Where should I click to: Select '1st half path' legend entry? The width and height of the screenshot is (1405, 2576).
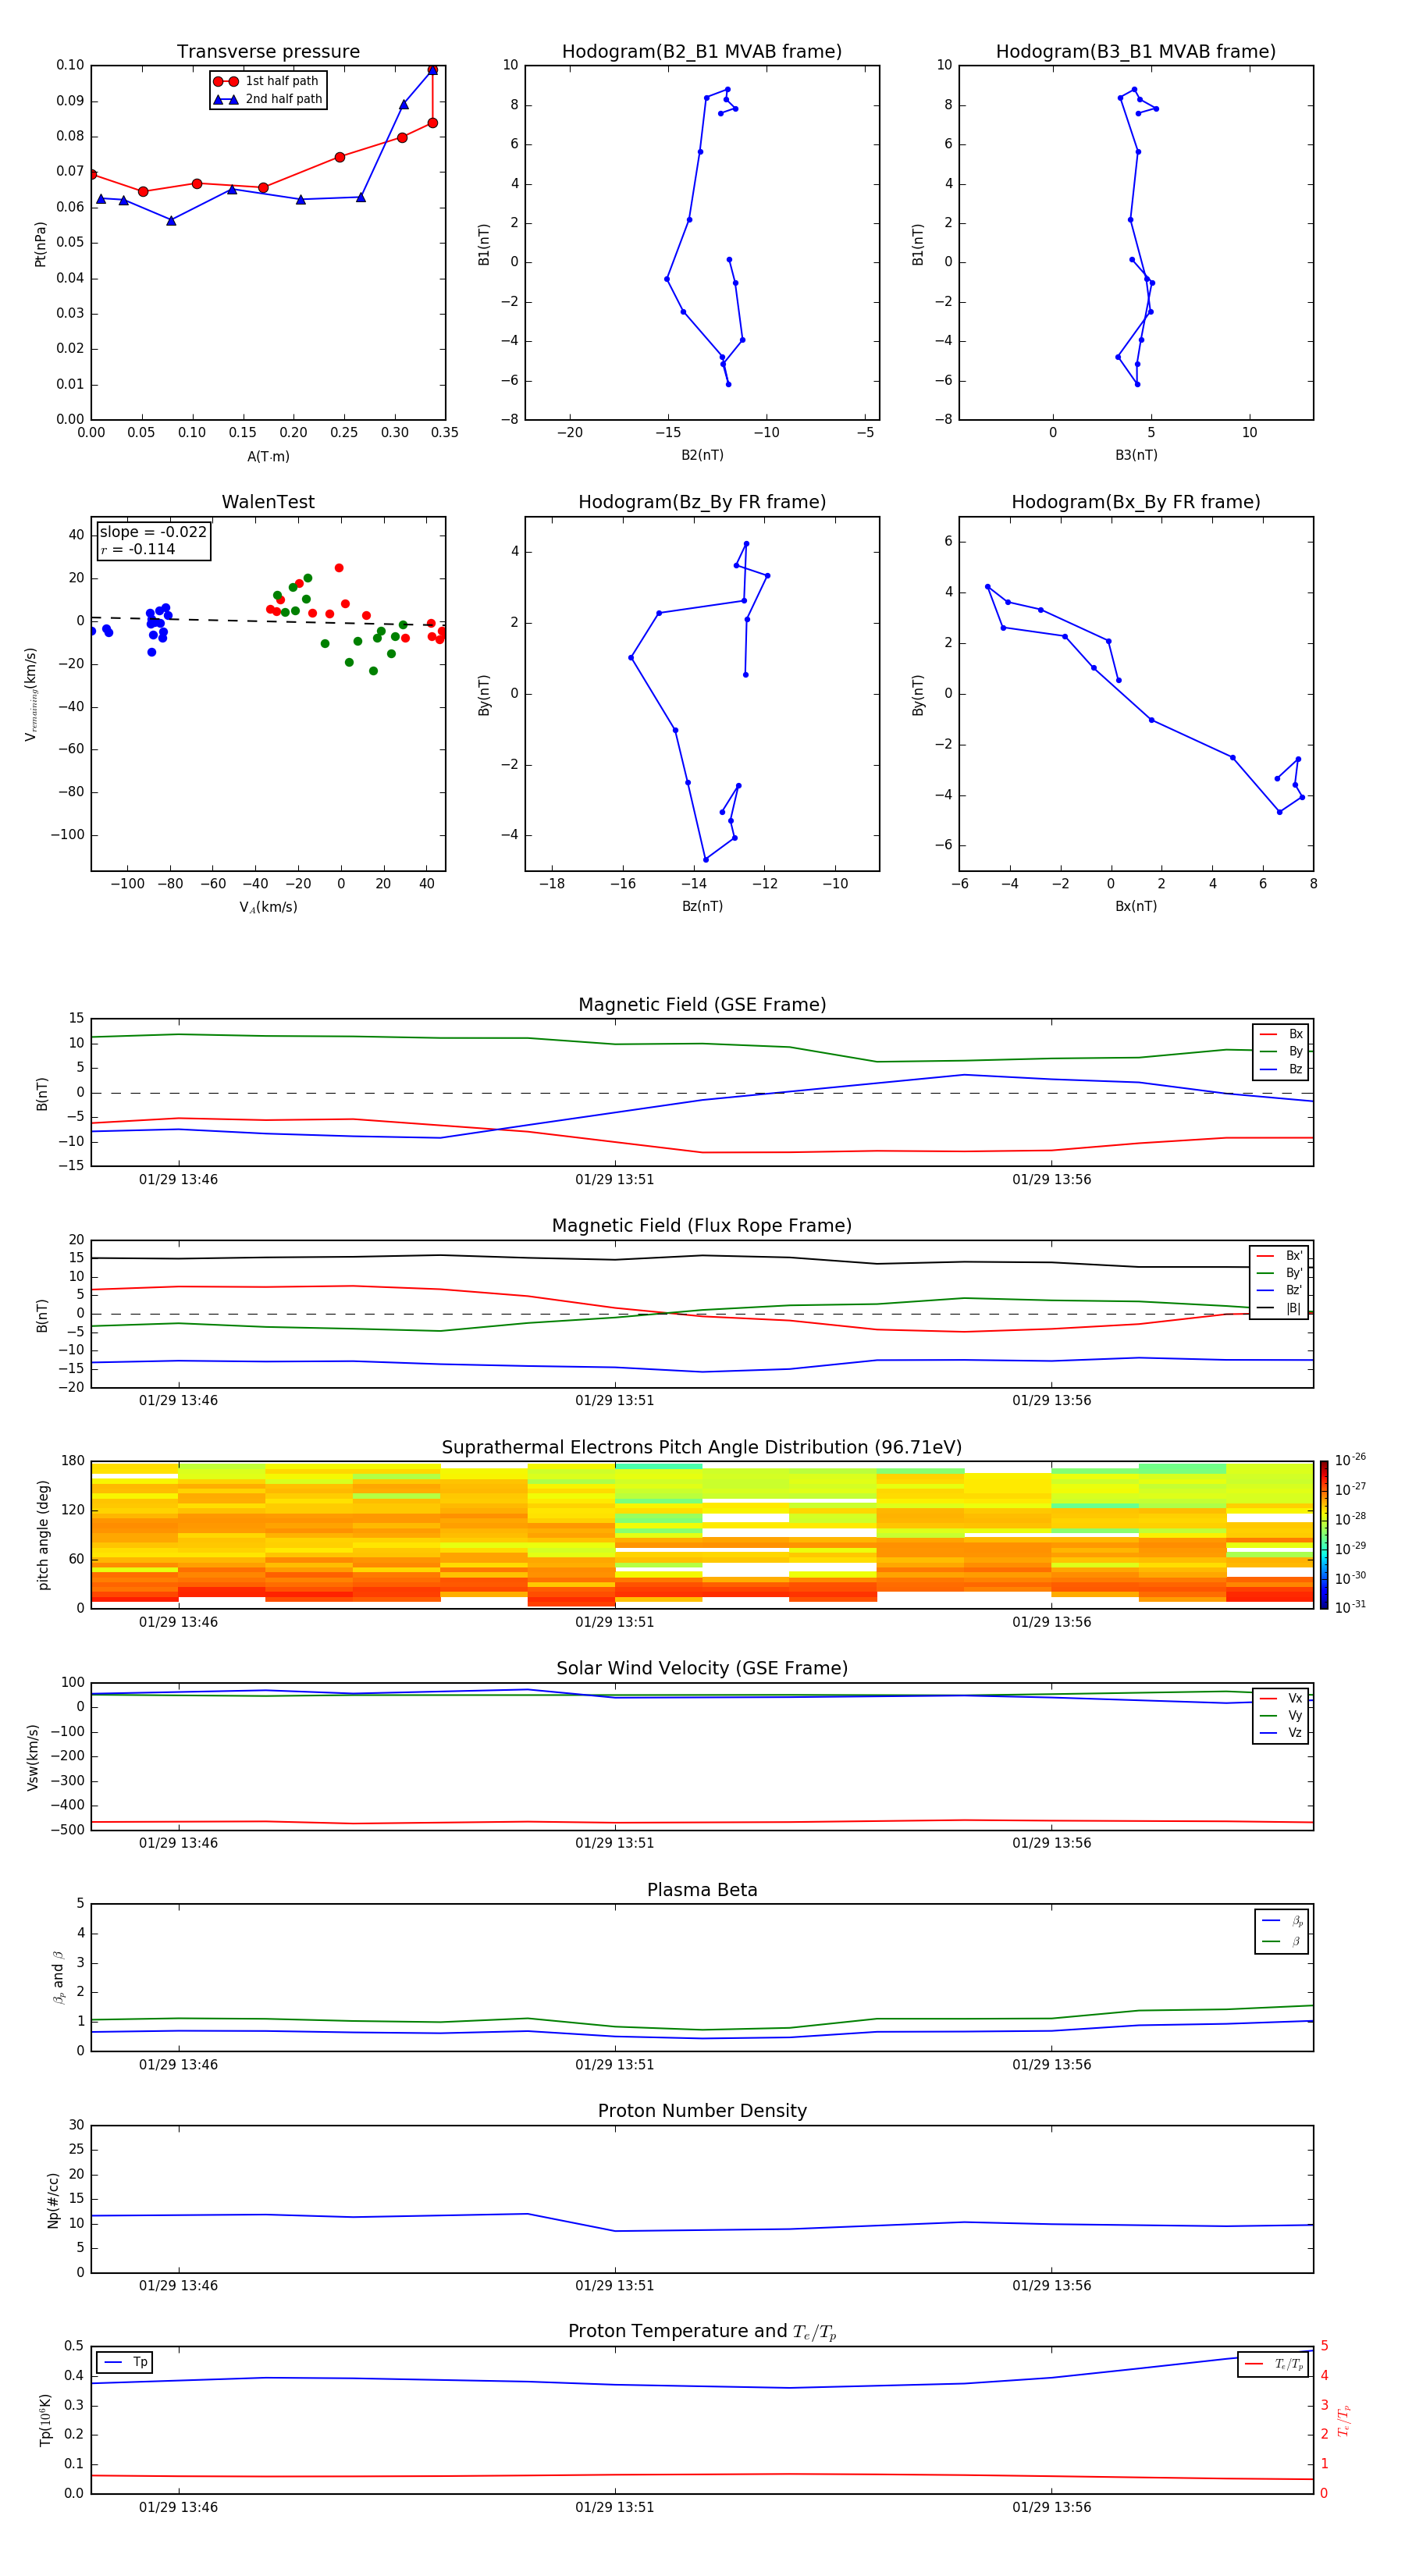[x=267, y=81]
